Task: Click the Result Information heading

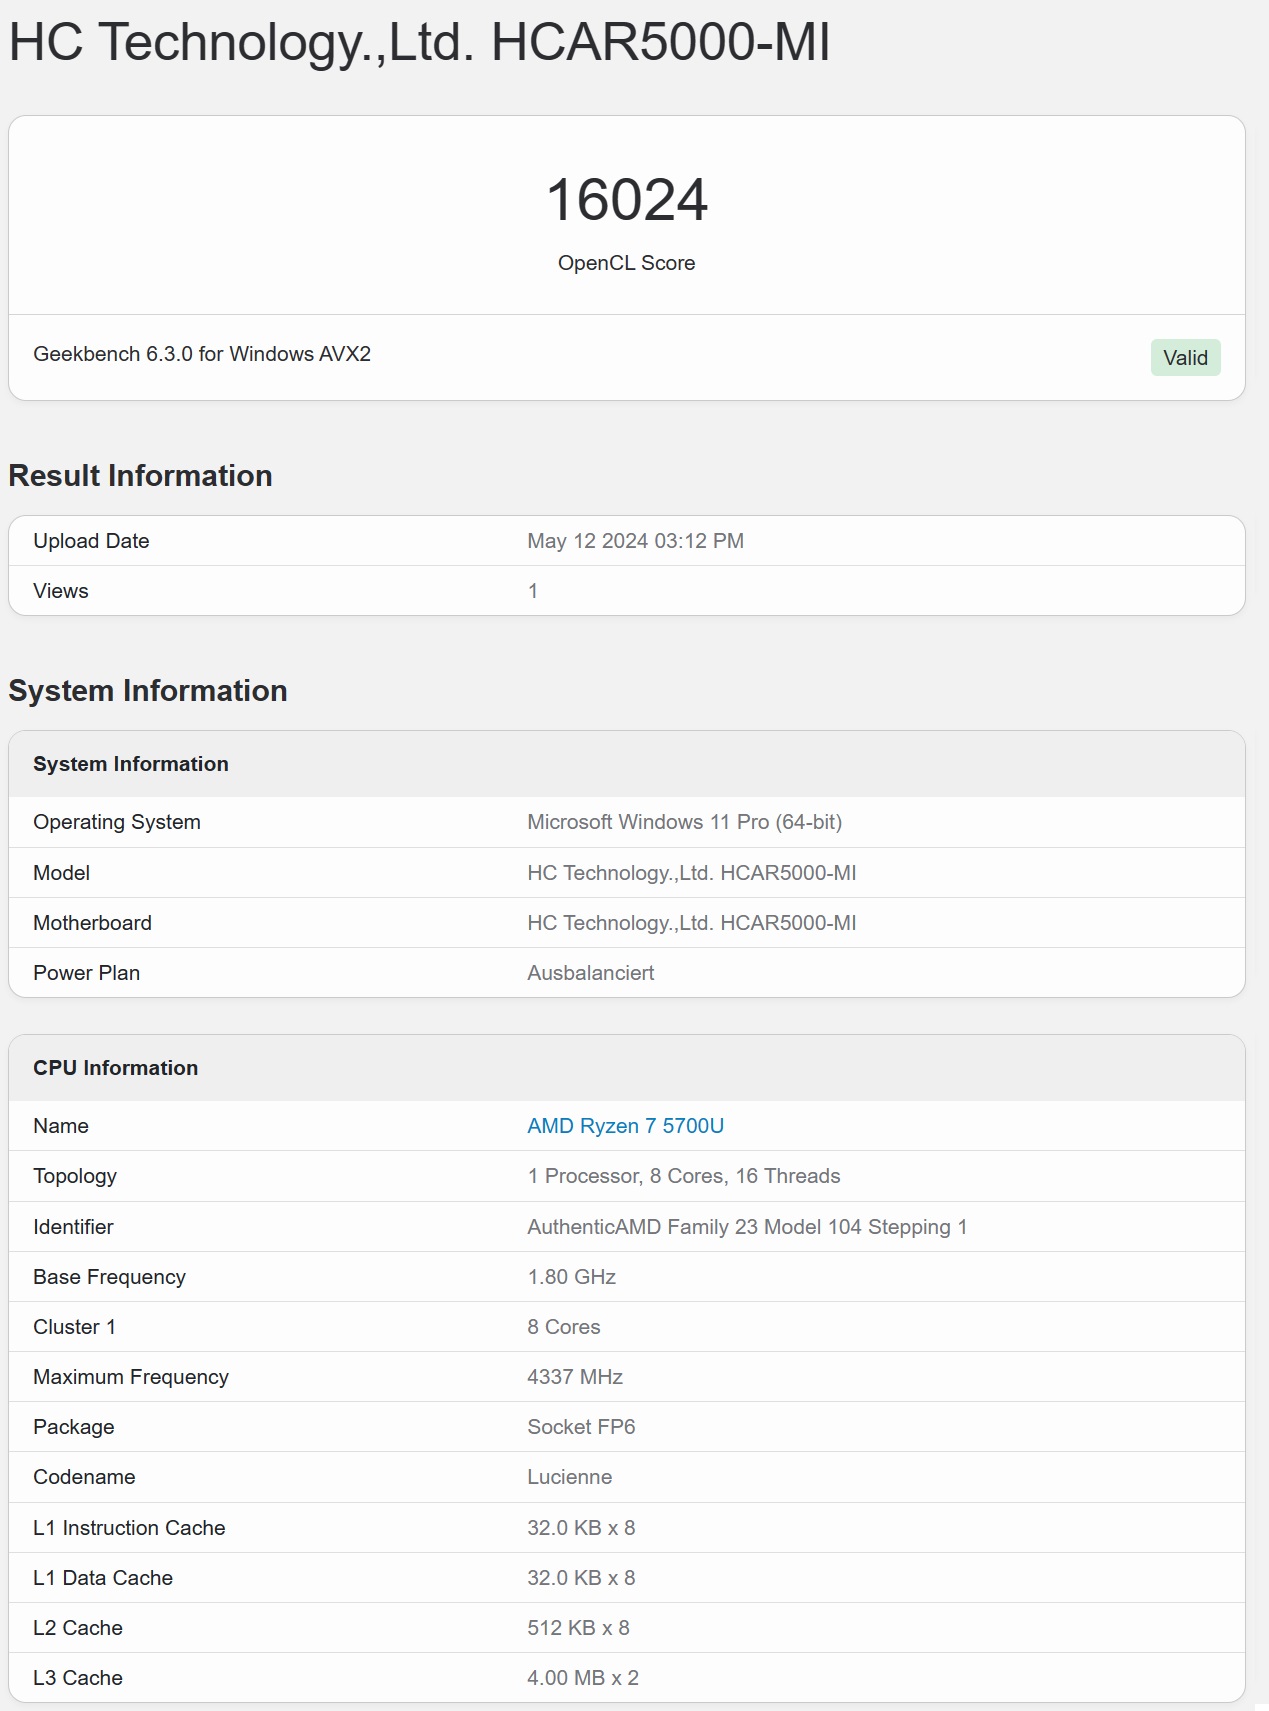Action: 140,475
